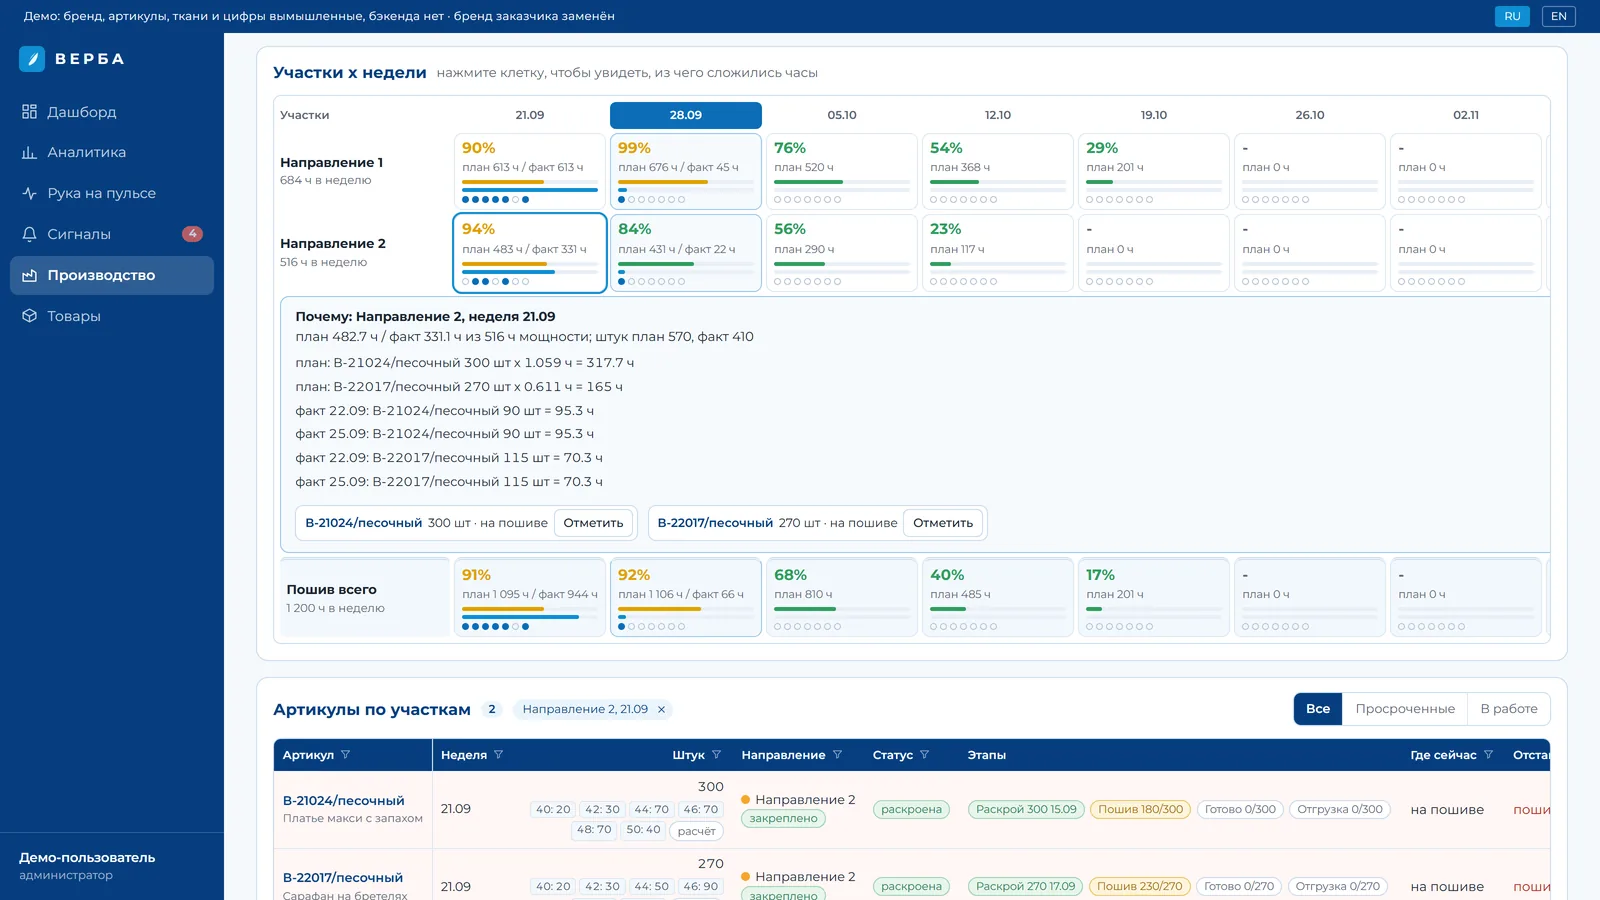Click the Сигналы red badge showing 4
The image size is (1600, 900).
[192, 234]
